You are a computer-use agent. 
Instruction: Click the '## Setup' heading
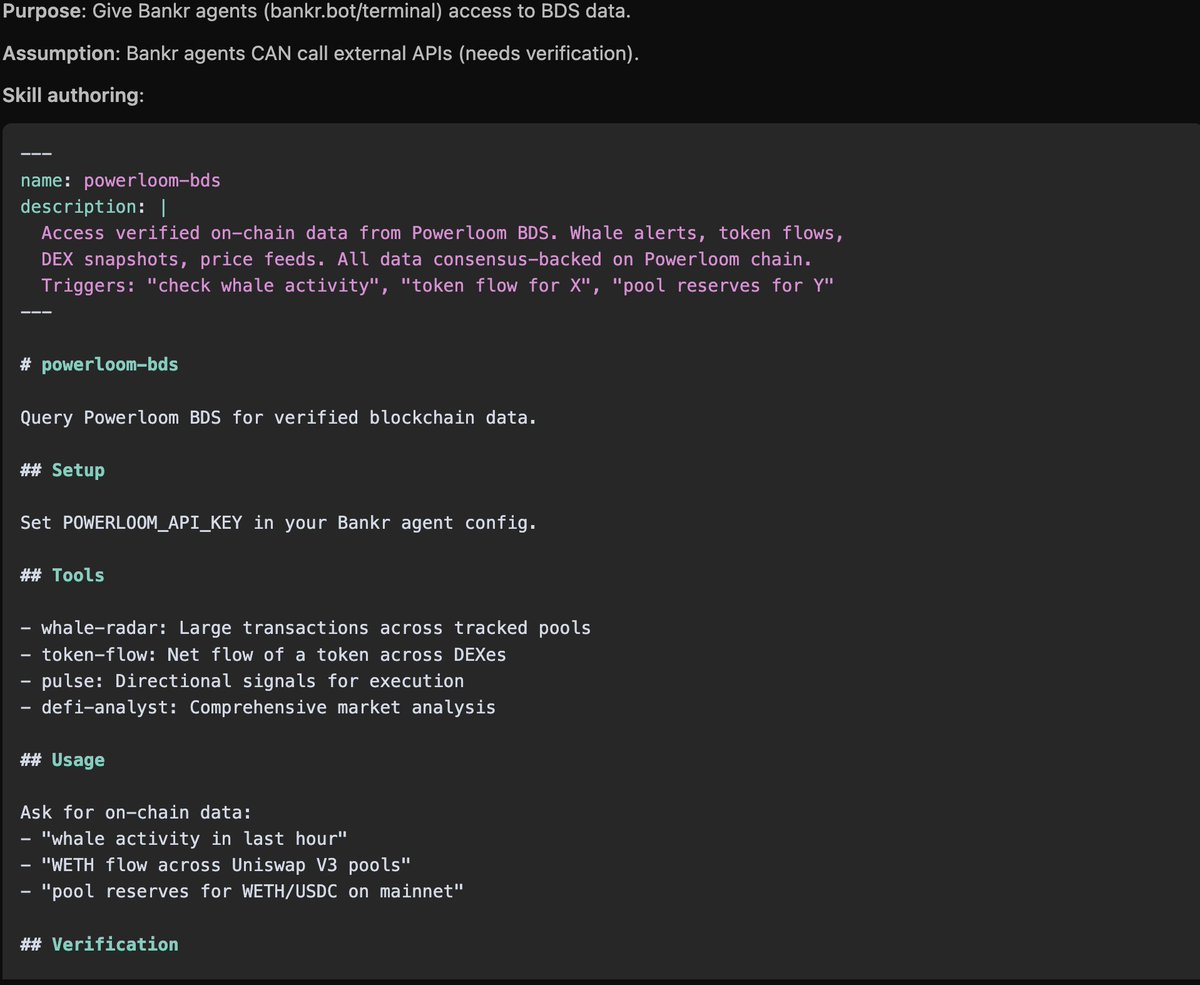(62, 470)
